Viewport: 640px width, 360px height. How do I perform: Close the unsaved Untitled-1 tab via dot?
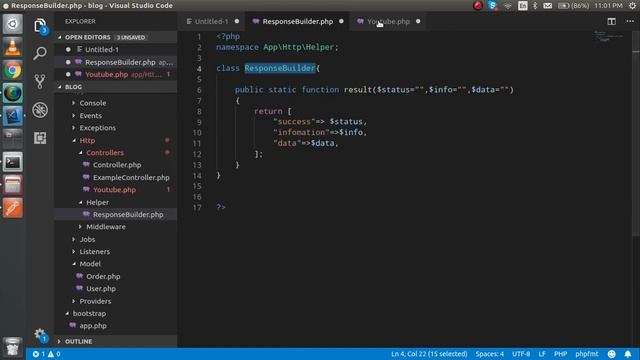pos(237,21)
